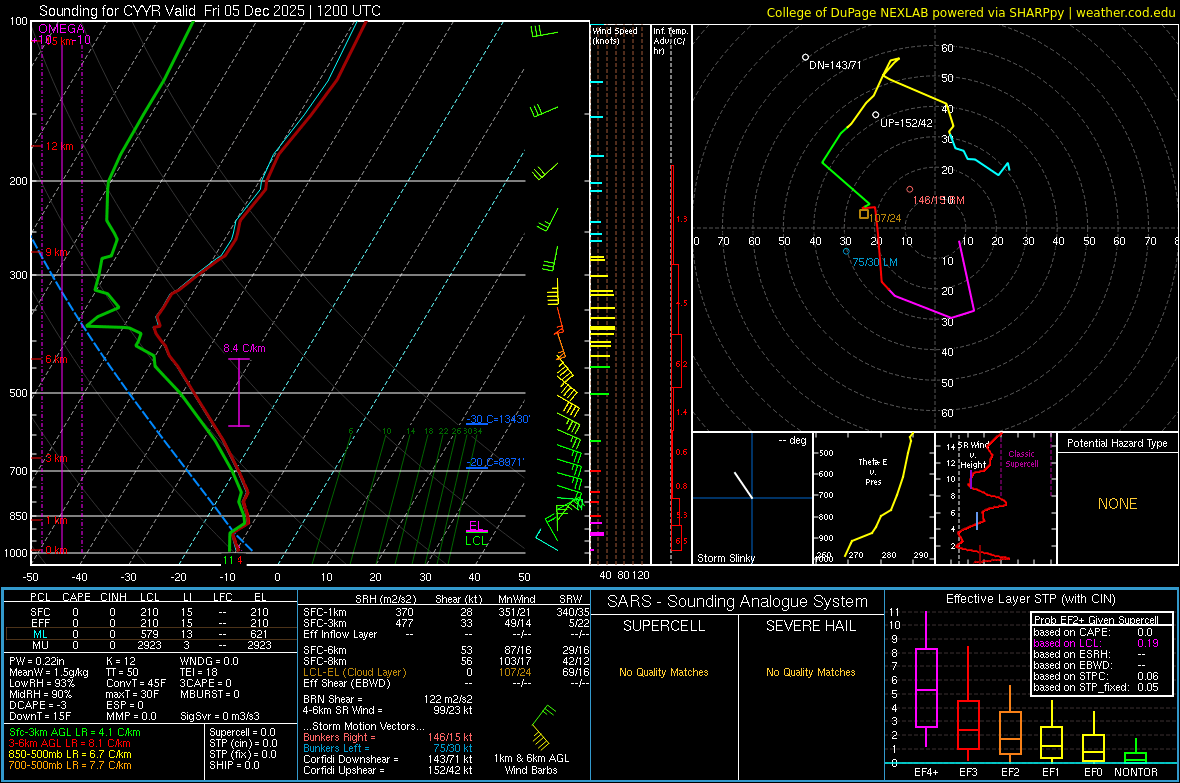Click the Storm Slinky panel label
The image size is (1180, 783).
pos(725,558)
